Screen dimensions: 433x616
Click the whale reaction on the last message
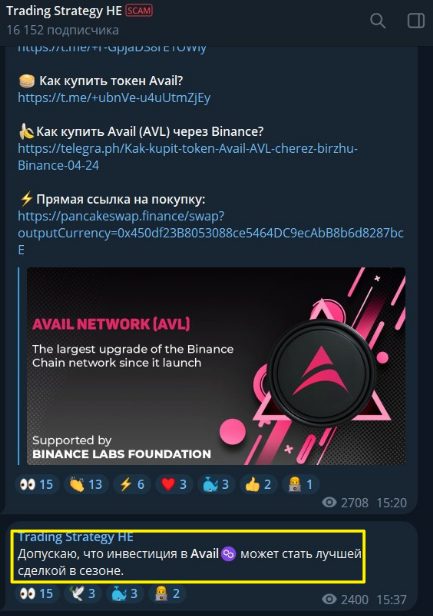click(124, 593)
